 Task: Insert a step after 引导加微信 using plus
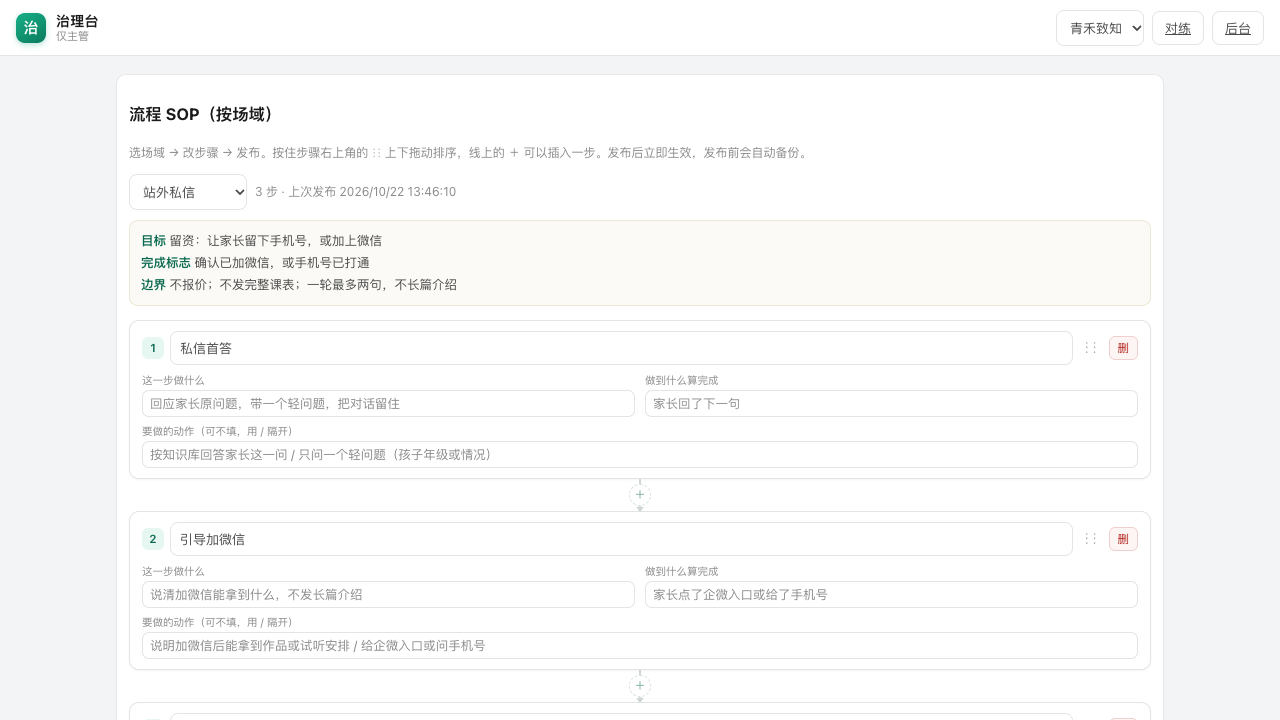click(640, 686)
